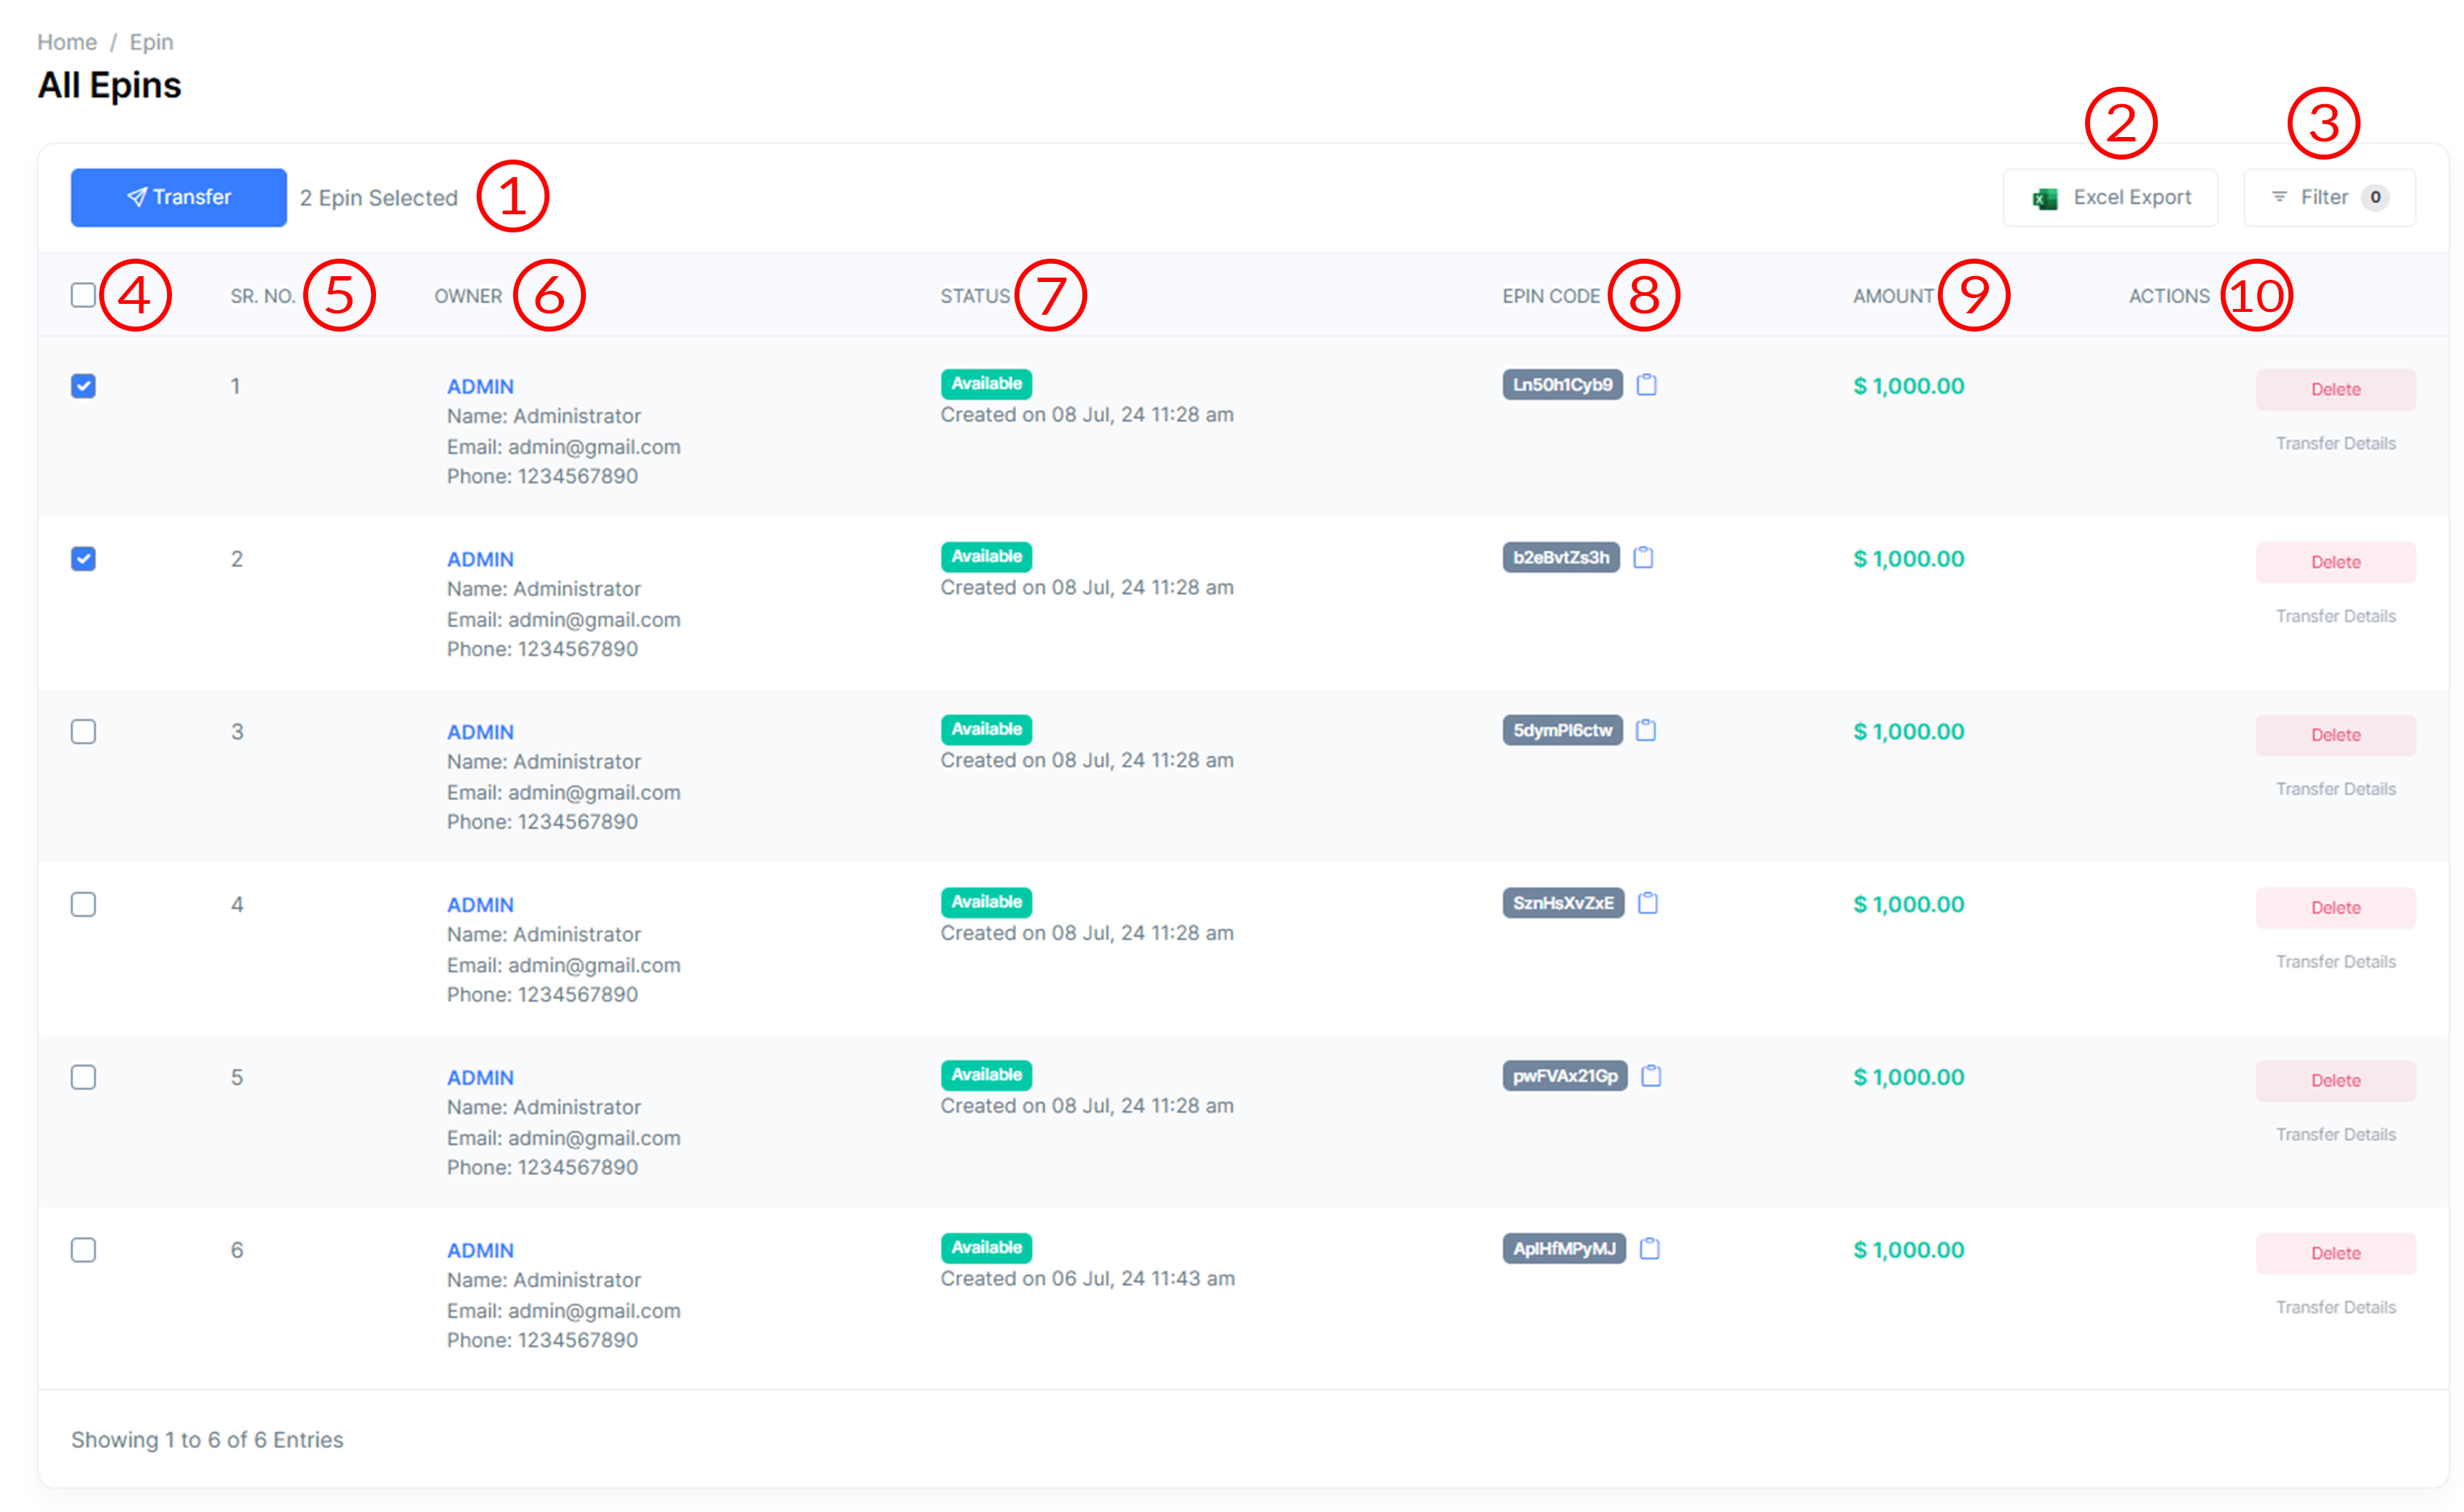Toggle the select-all checkbox in header
The height and width of the screenshot is (1512, 2464).
83,295
